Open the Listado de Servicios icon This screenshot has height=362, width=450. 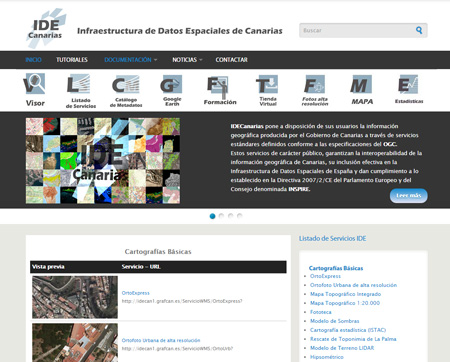[80, 91]
